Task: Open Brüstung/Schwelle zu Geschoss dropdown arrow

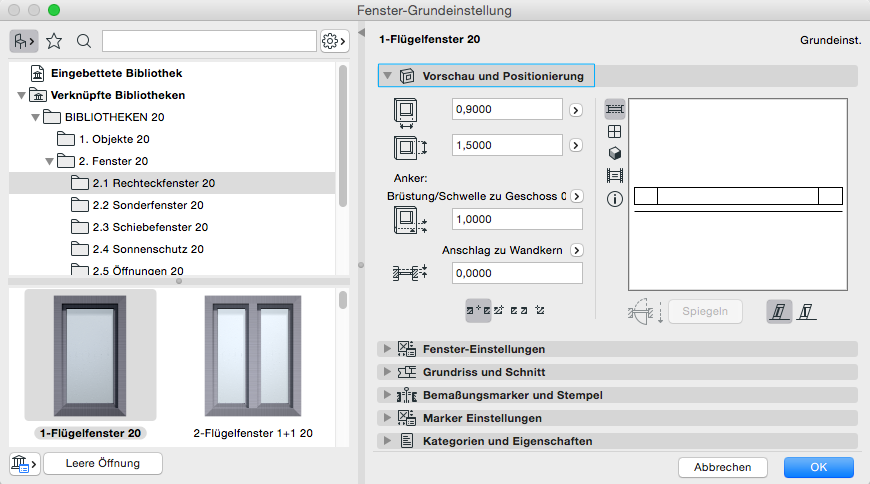Action: (576, 197)
